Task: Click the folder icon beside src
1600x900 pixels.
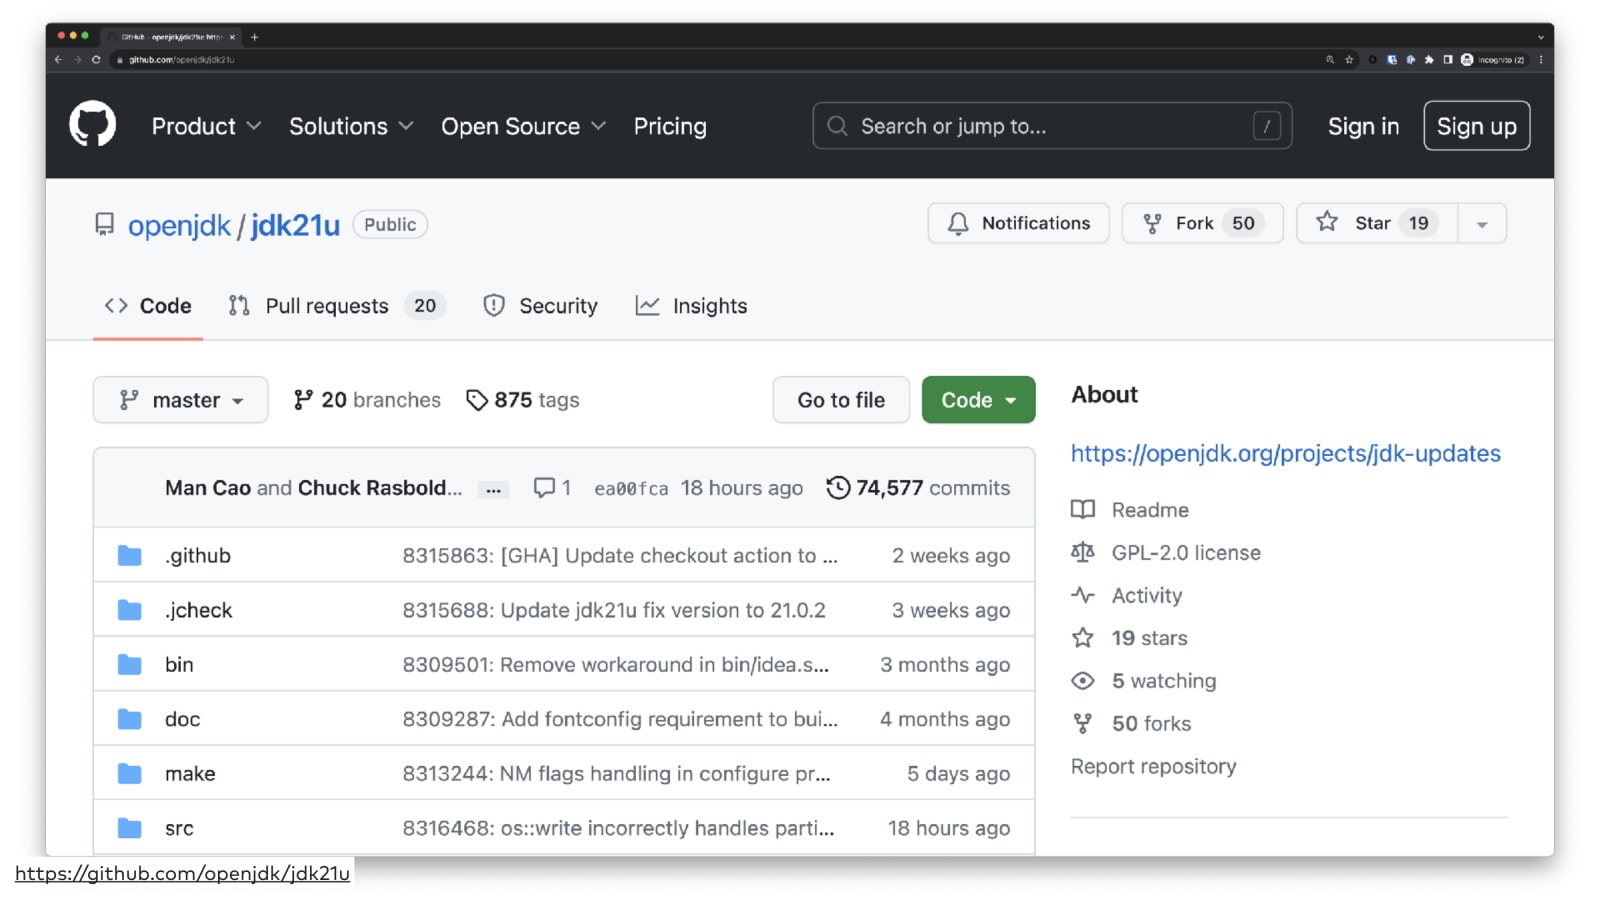Action: click(130, 828)
